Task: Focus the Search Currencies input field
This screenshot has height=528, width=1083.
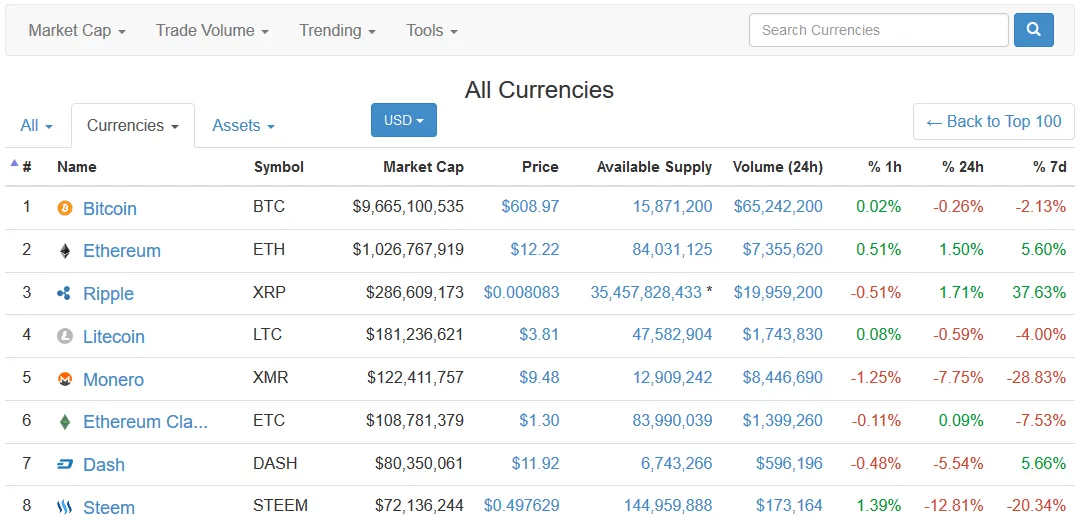Action: 879,30
